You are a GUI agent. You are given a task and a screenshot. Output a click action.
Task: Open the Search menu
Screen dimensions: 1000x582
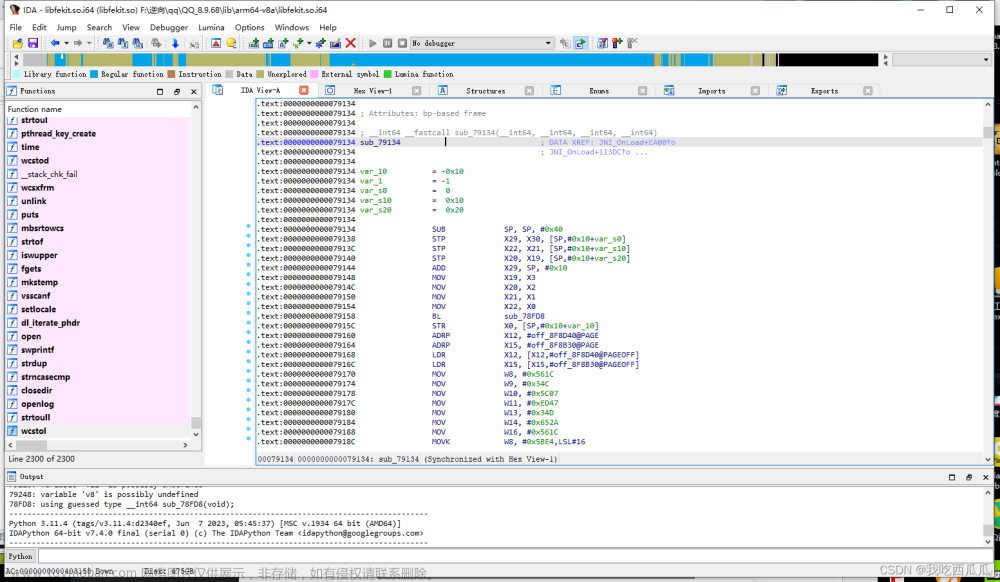[x=99, y=27]
